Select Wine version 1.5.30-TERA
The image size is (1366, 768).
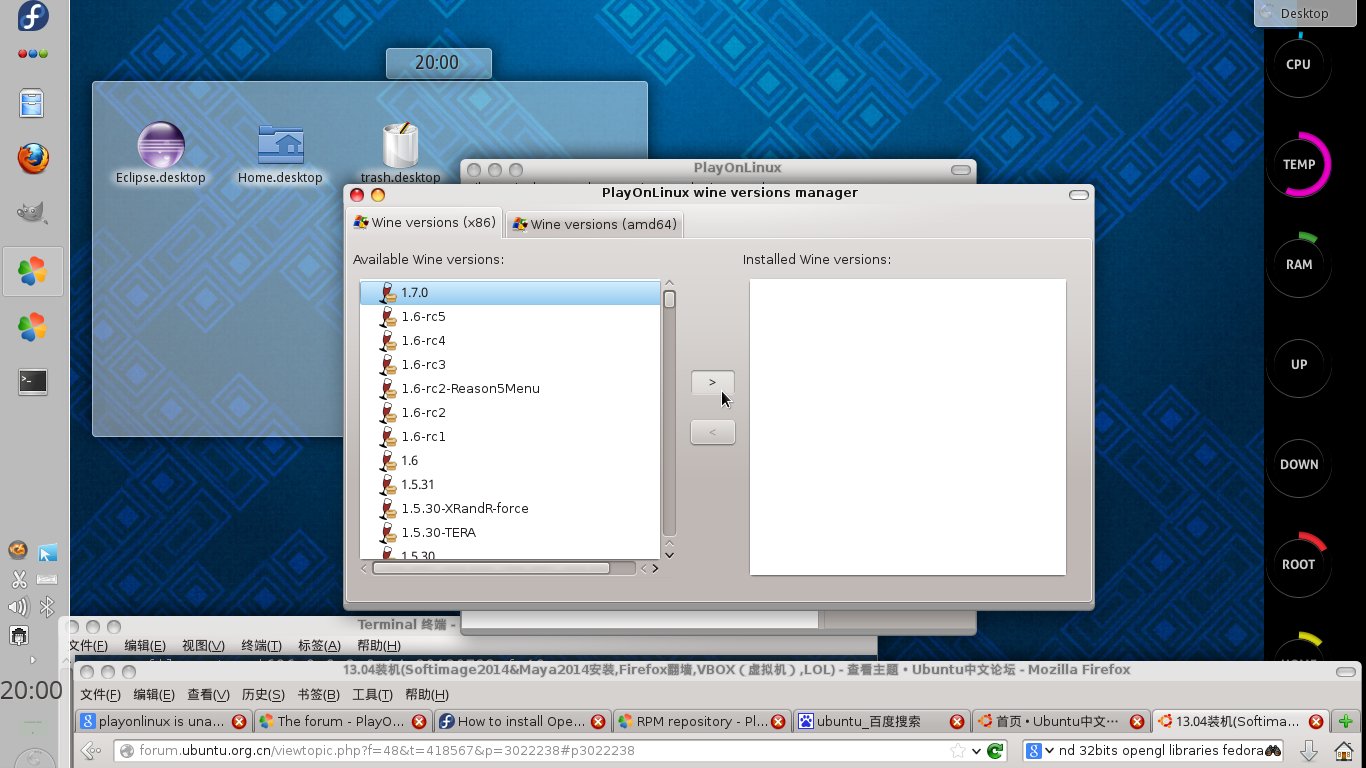click(x=510, y=533)
